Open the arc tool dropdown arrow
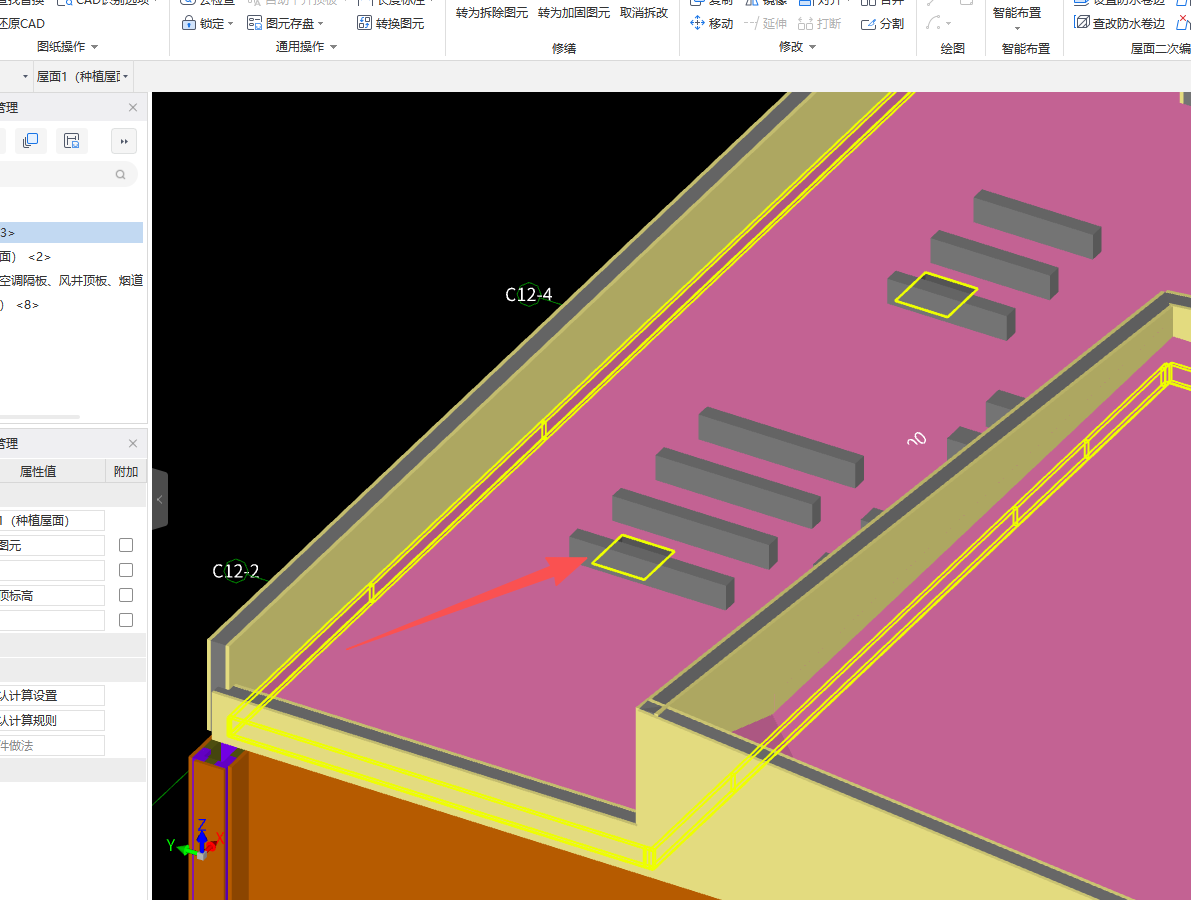 coord(948,24)
